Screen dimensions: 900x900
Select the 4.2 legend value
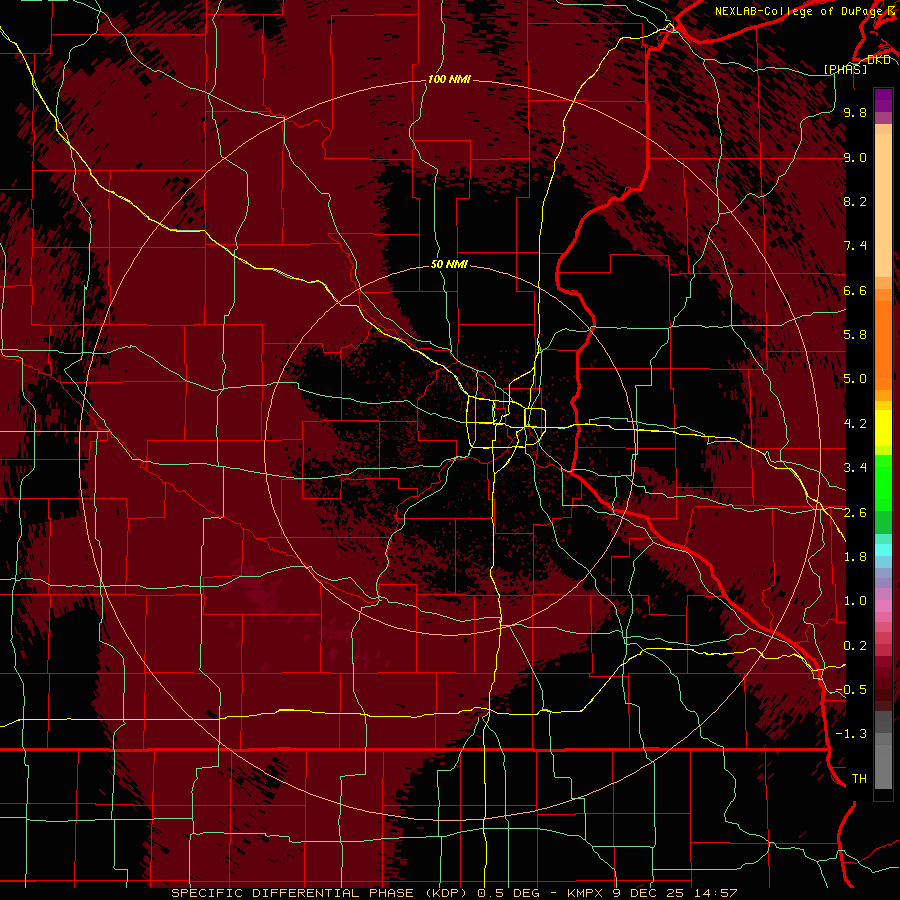[x=855, y=424]
